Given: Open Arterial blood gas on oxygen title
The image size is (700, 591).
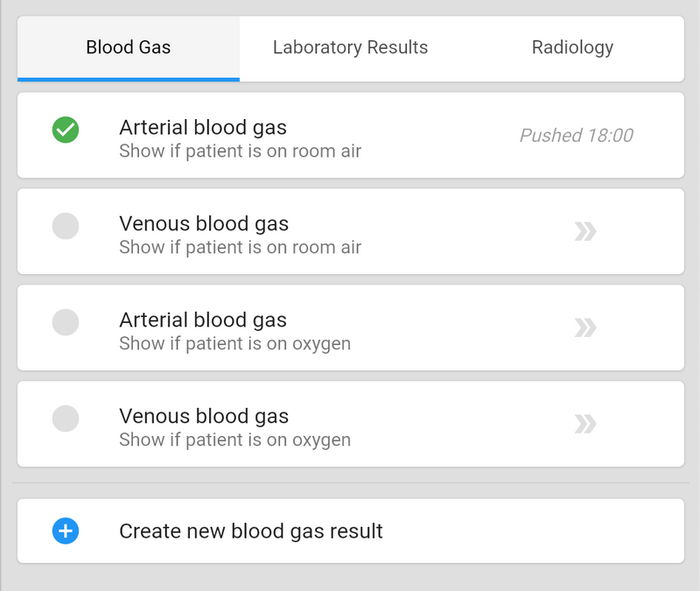Looking at the screenshot, I should click(x=203, y=319).
